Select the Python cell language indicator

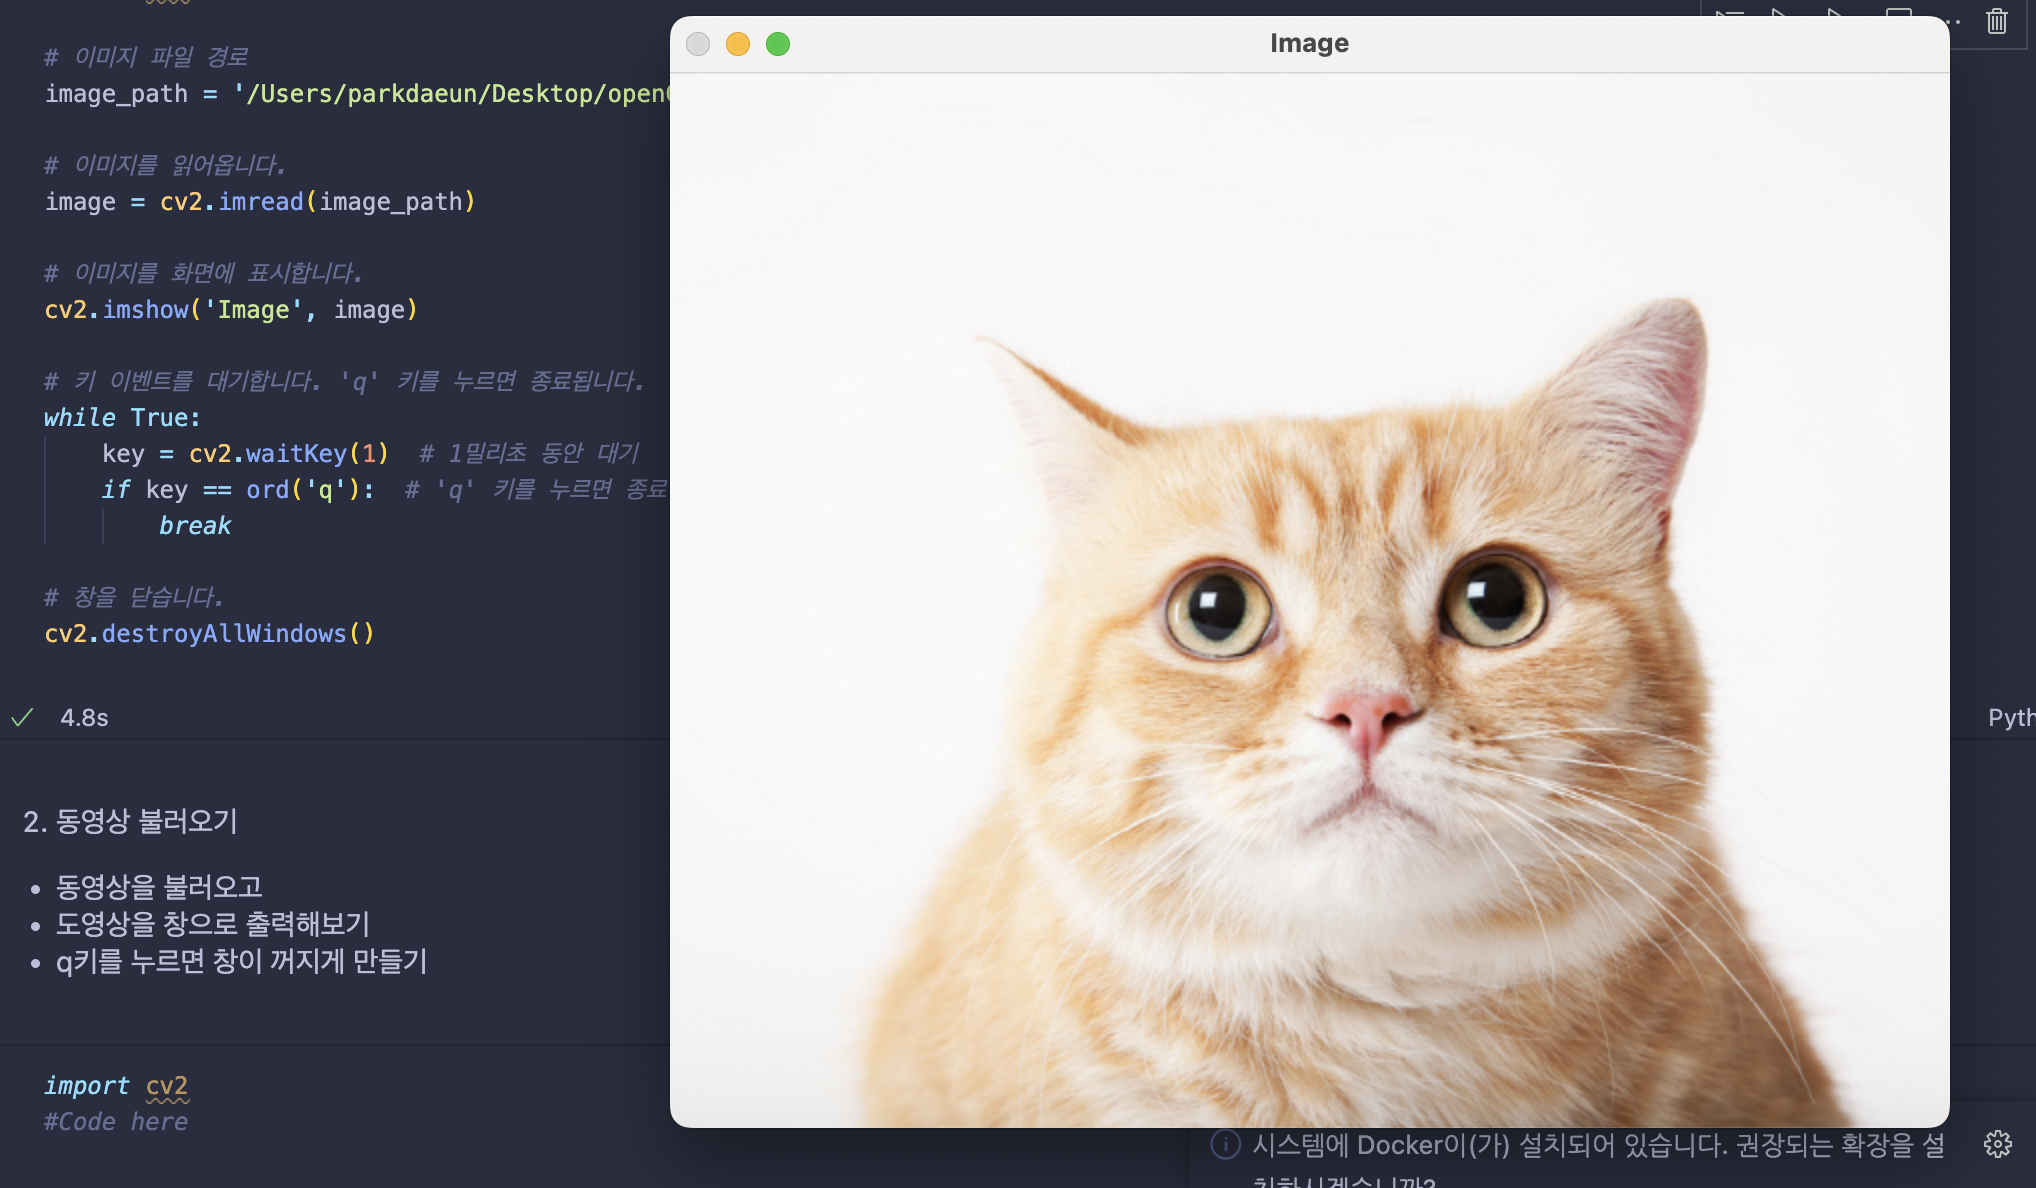(2010, 717)
